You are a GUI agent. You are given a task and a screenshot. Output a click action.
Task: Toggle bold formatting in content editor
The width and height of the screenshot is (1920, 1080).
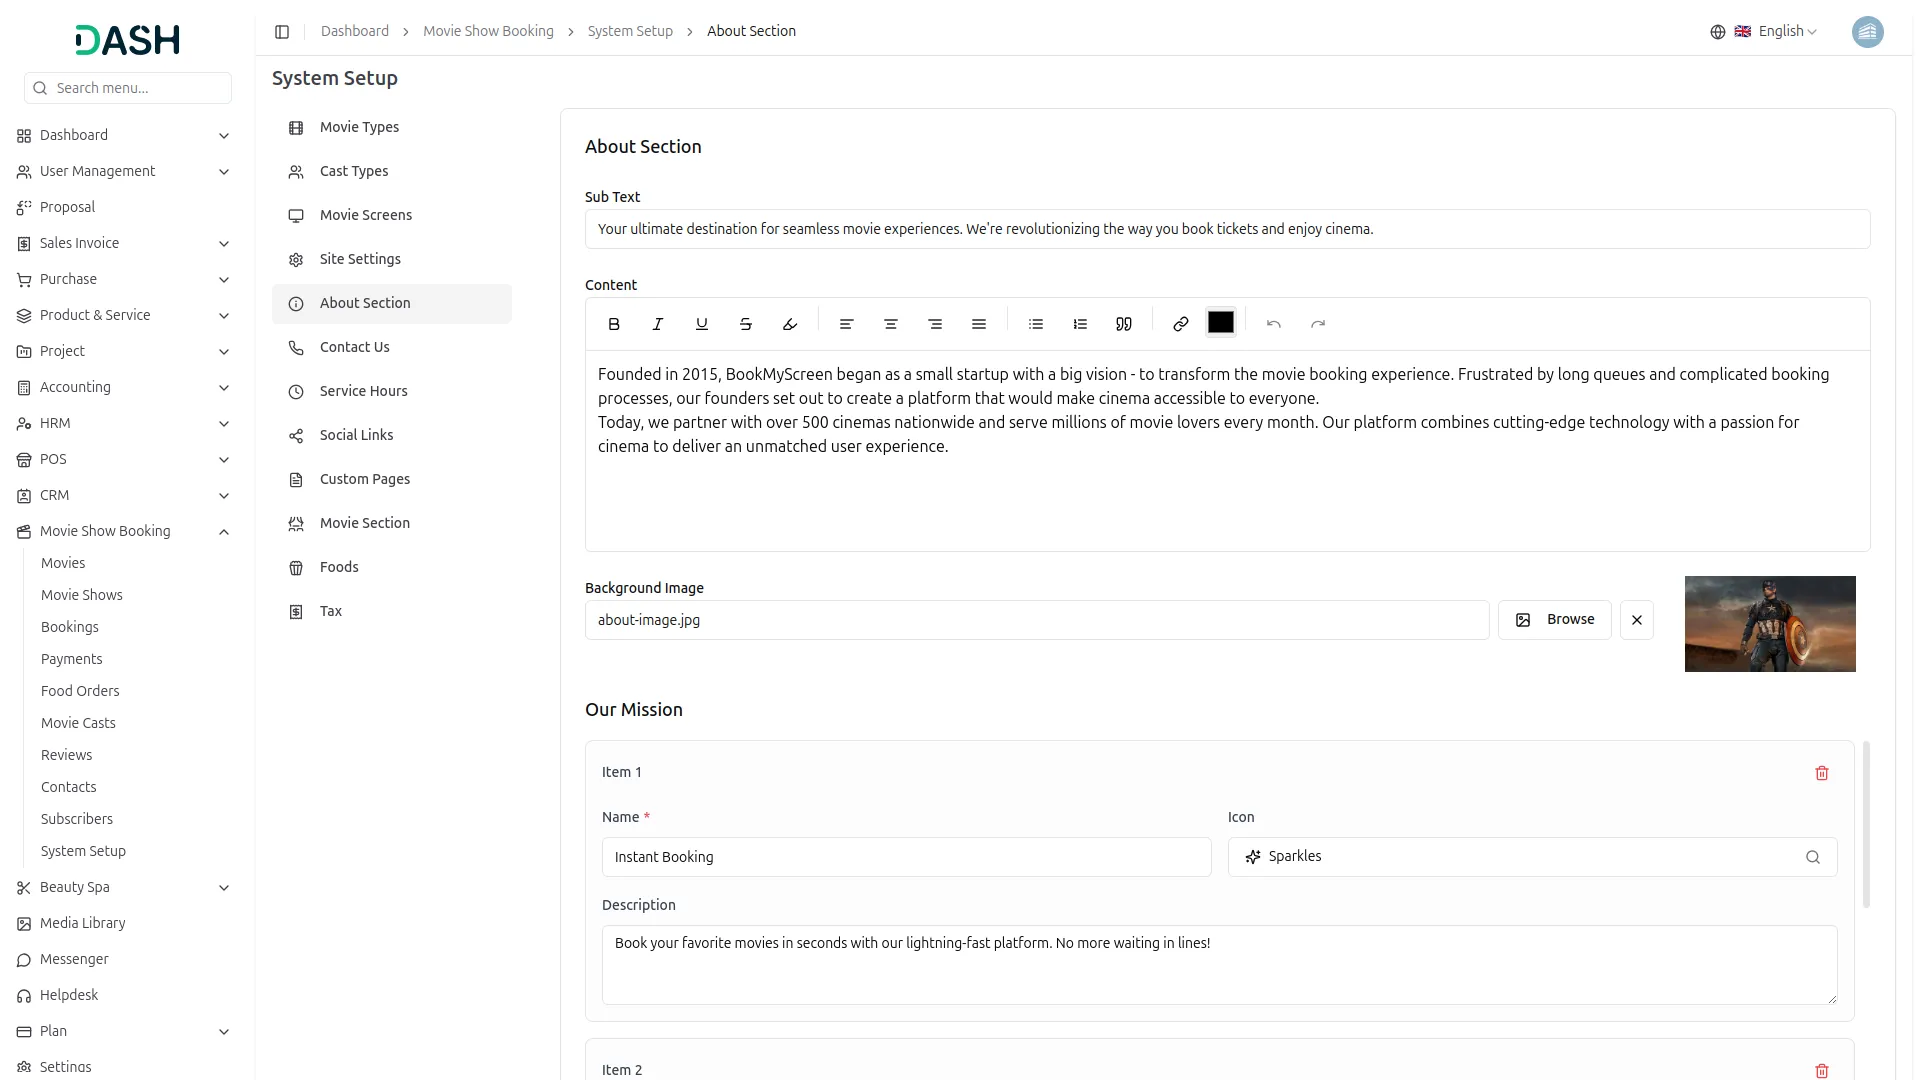(x=613, y=323)
